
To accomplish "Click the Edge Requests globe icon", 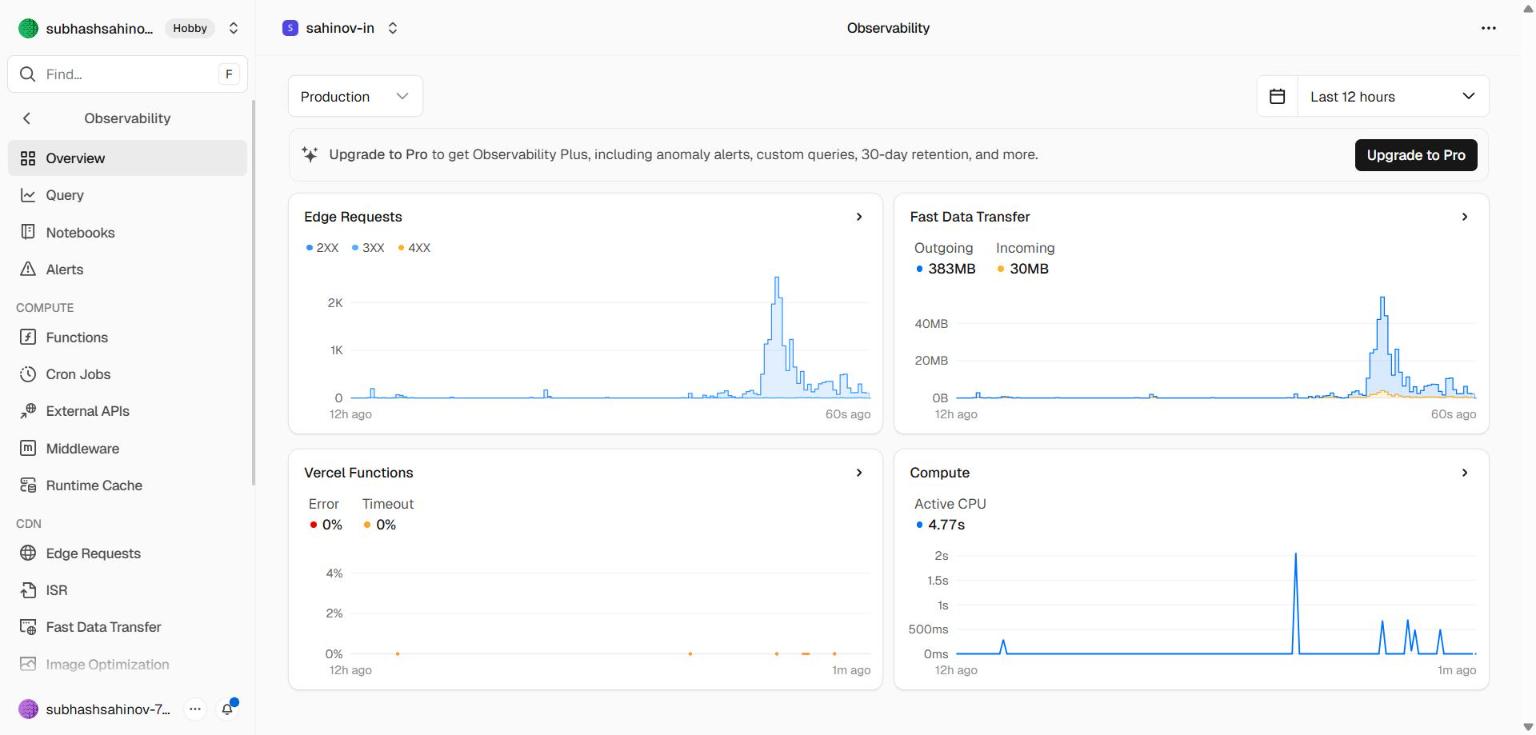I will [28, 553].
